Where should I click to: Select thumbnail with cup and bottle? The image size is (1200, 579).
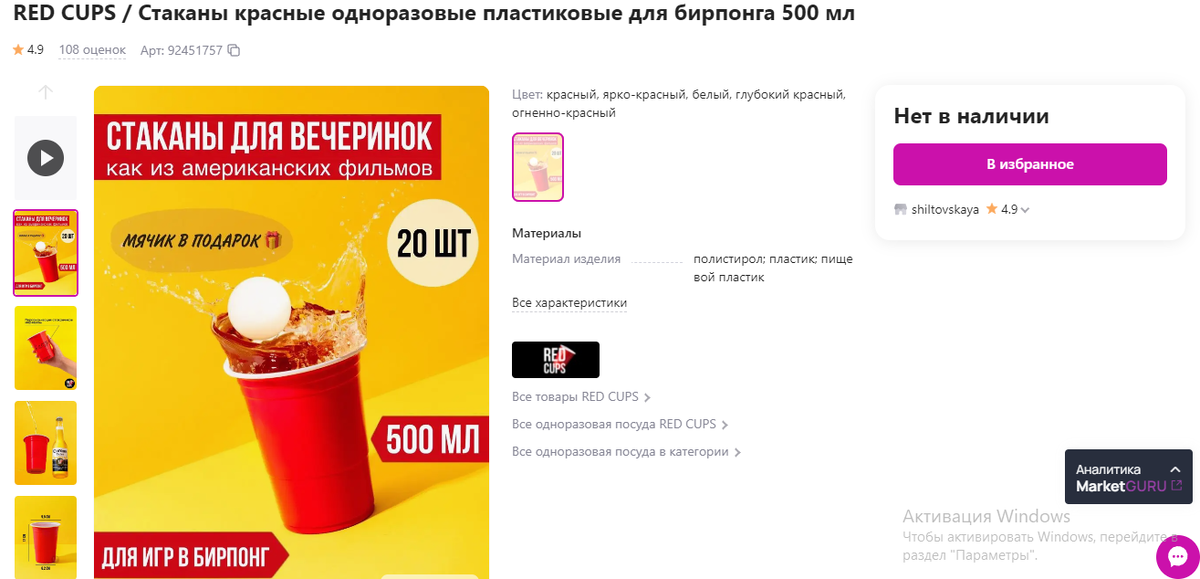pos(45,443)
